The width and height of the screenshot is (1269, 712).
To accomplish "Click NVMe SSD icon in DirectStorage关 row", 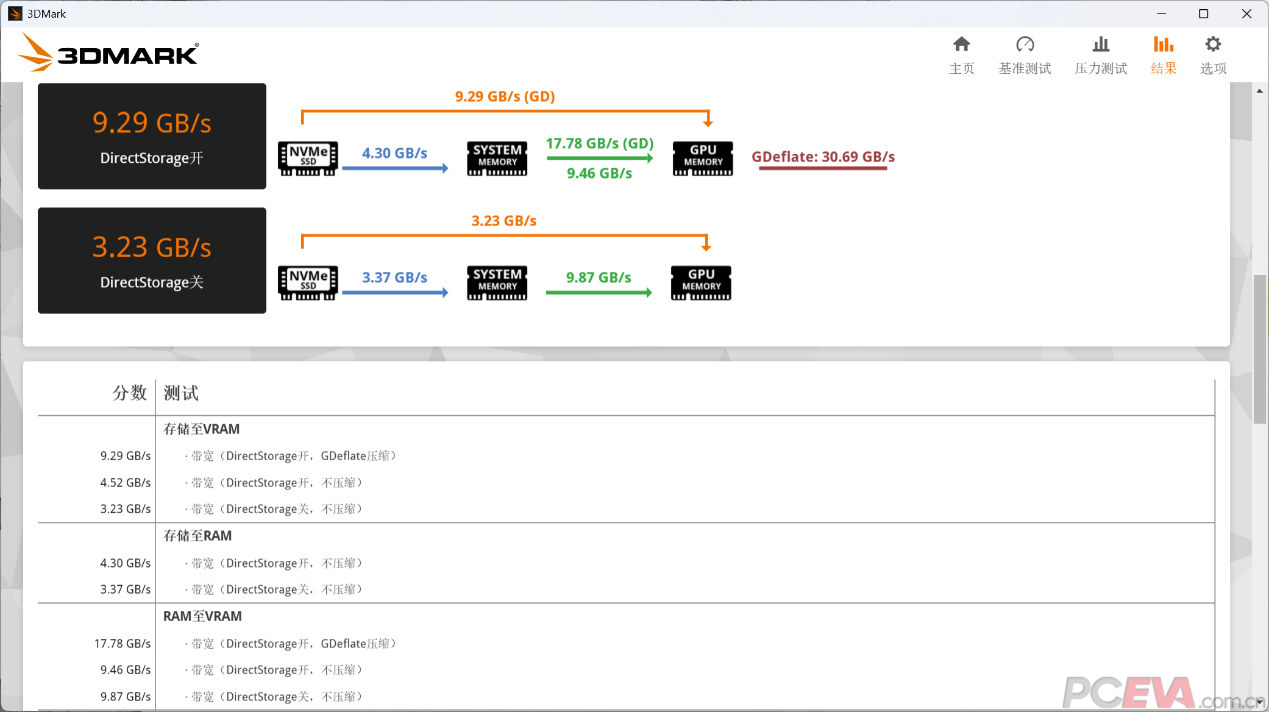I will [308, 282].
